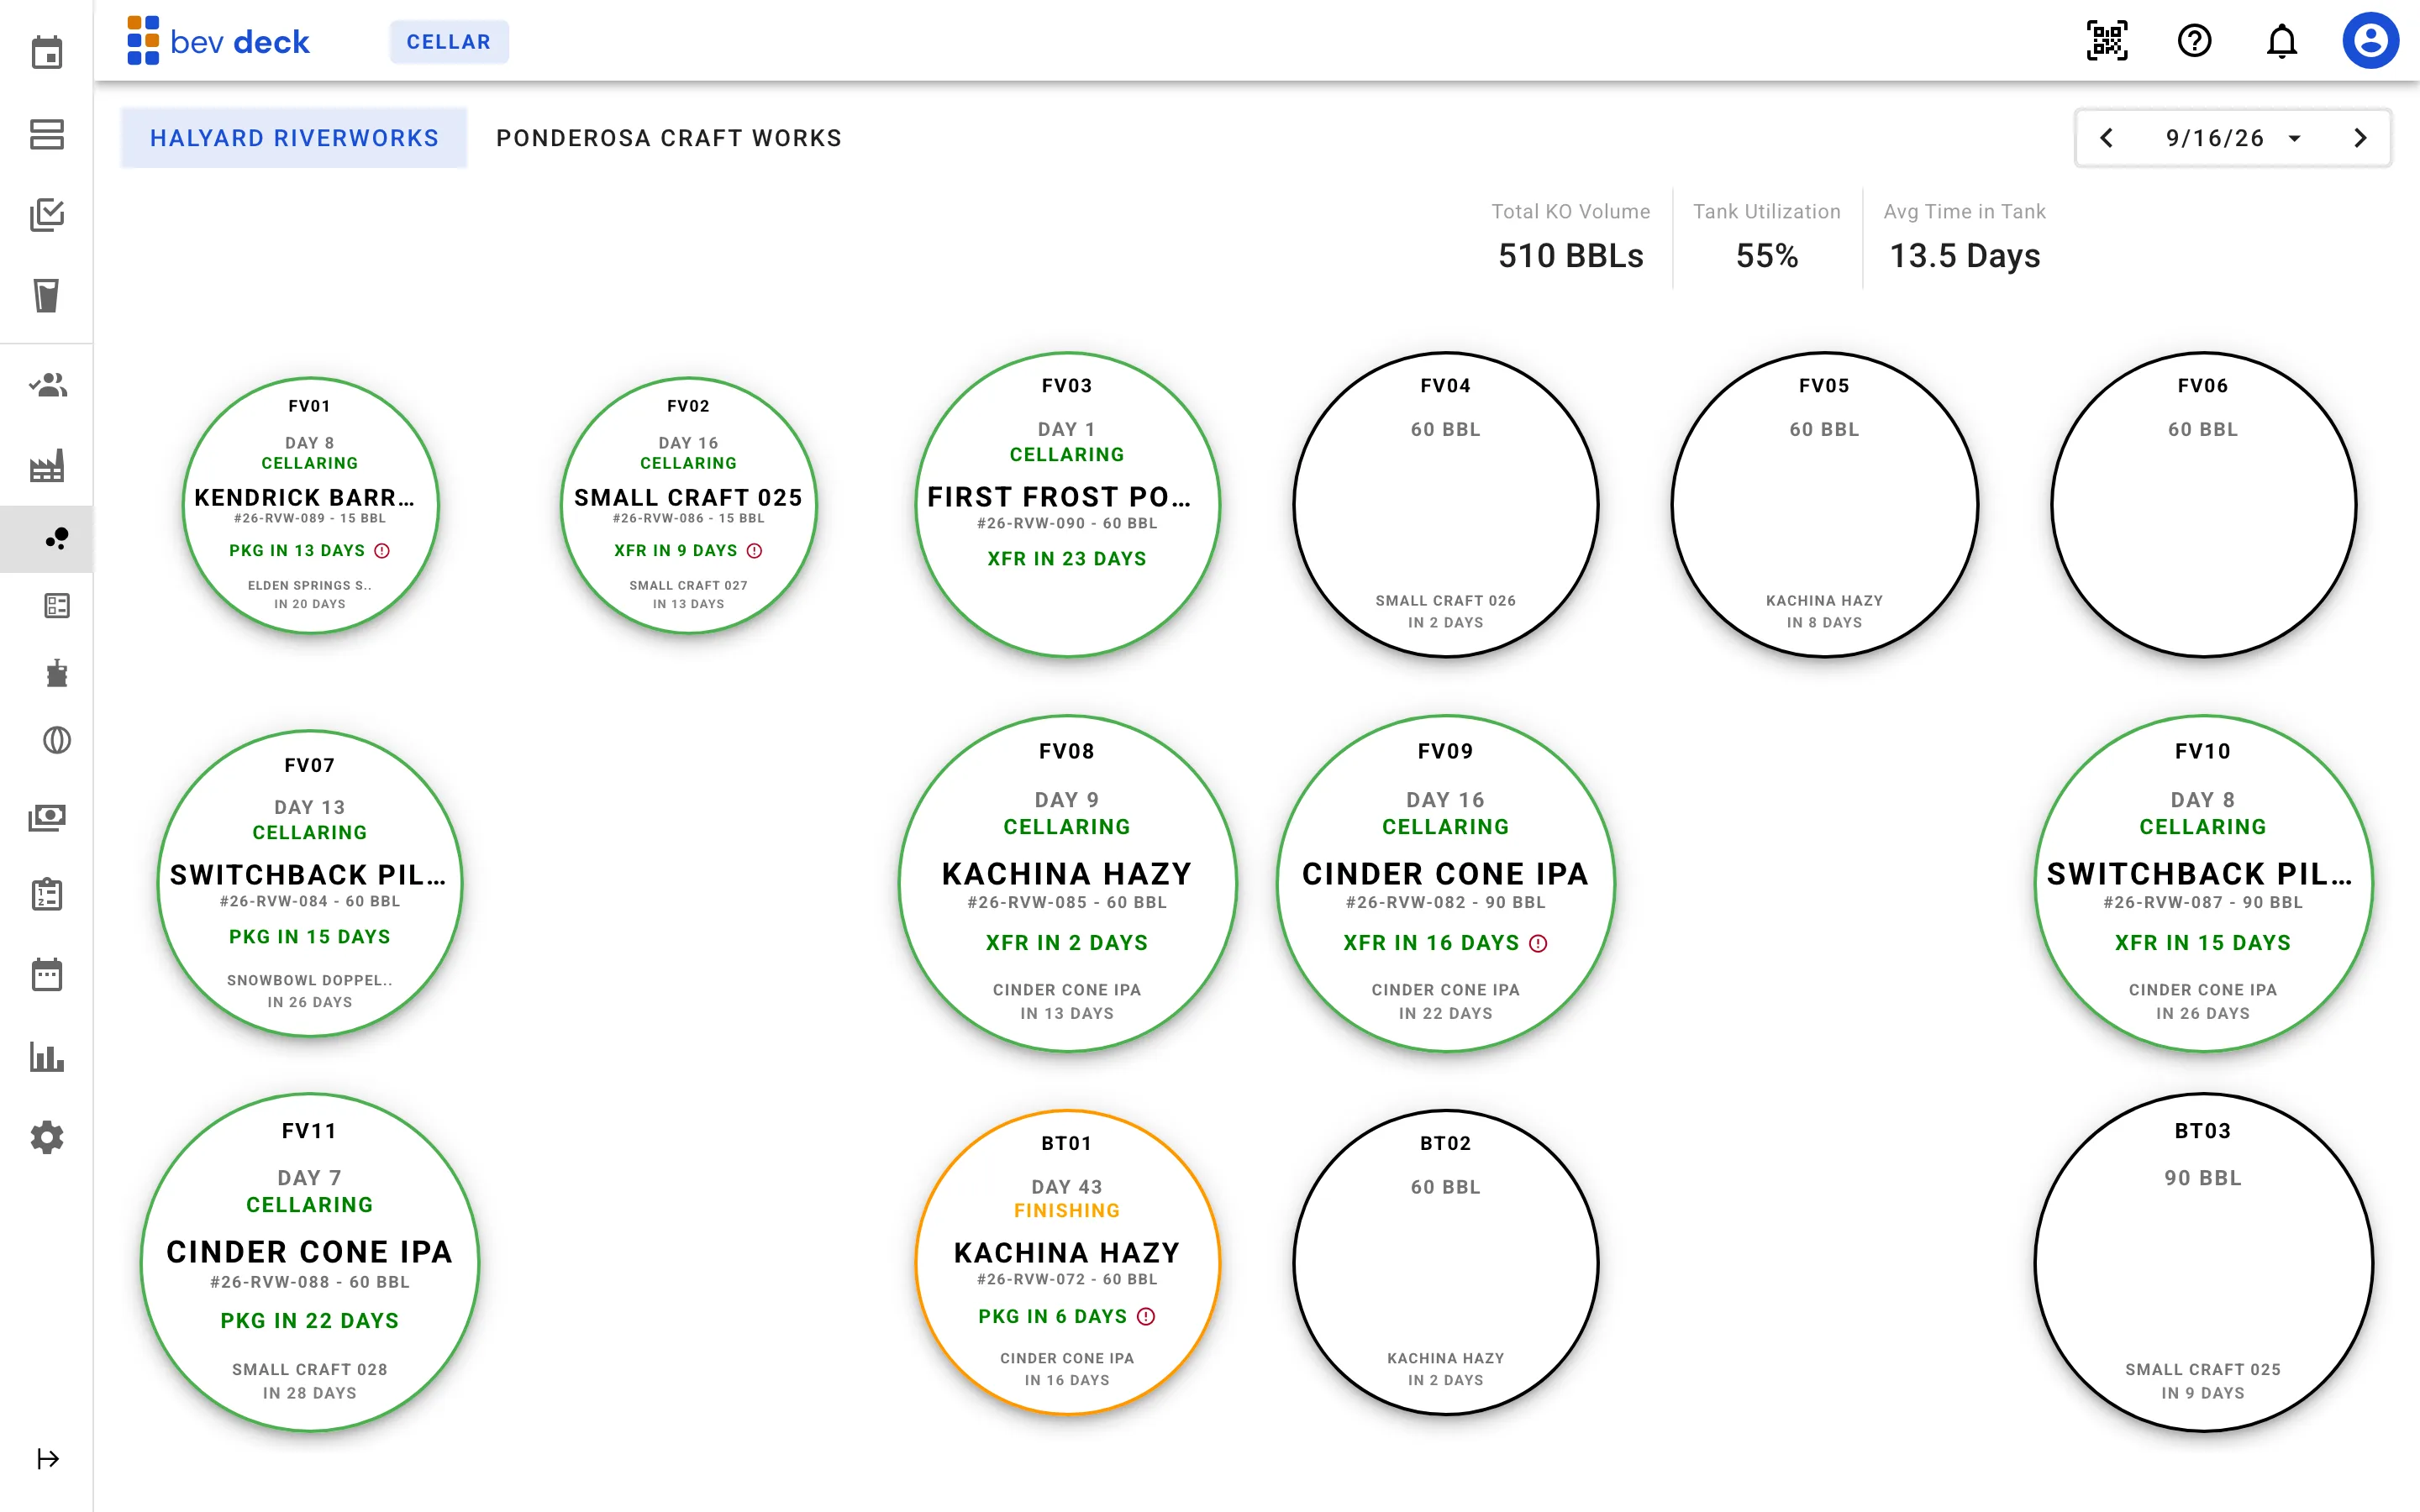Go to previous date with left chevron

point(2107,138)
